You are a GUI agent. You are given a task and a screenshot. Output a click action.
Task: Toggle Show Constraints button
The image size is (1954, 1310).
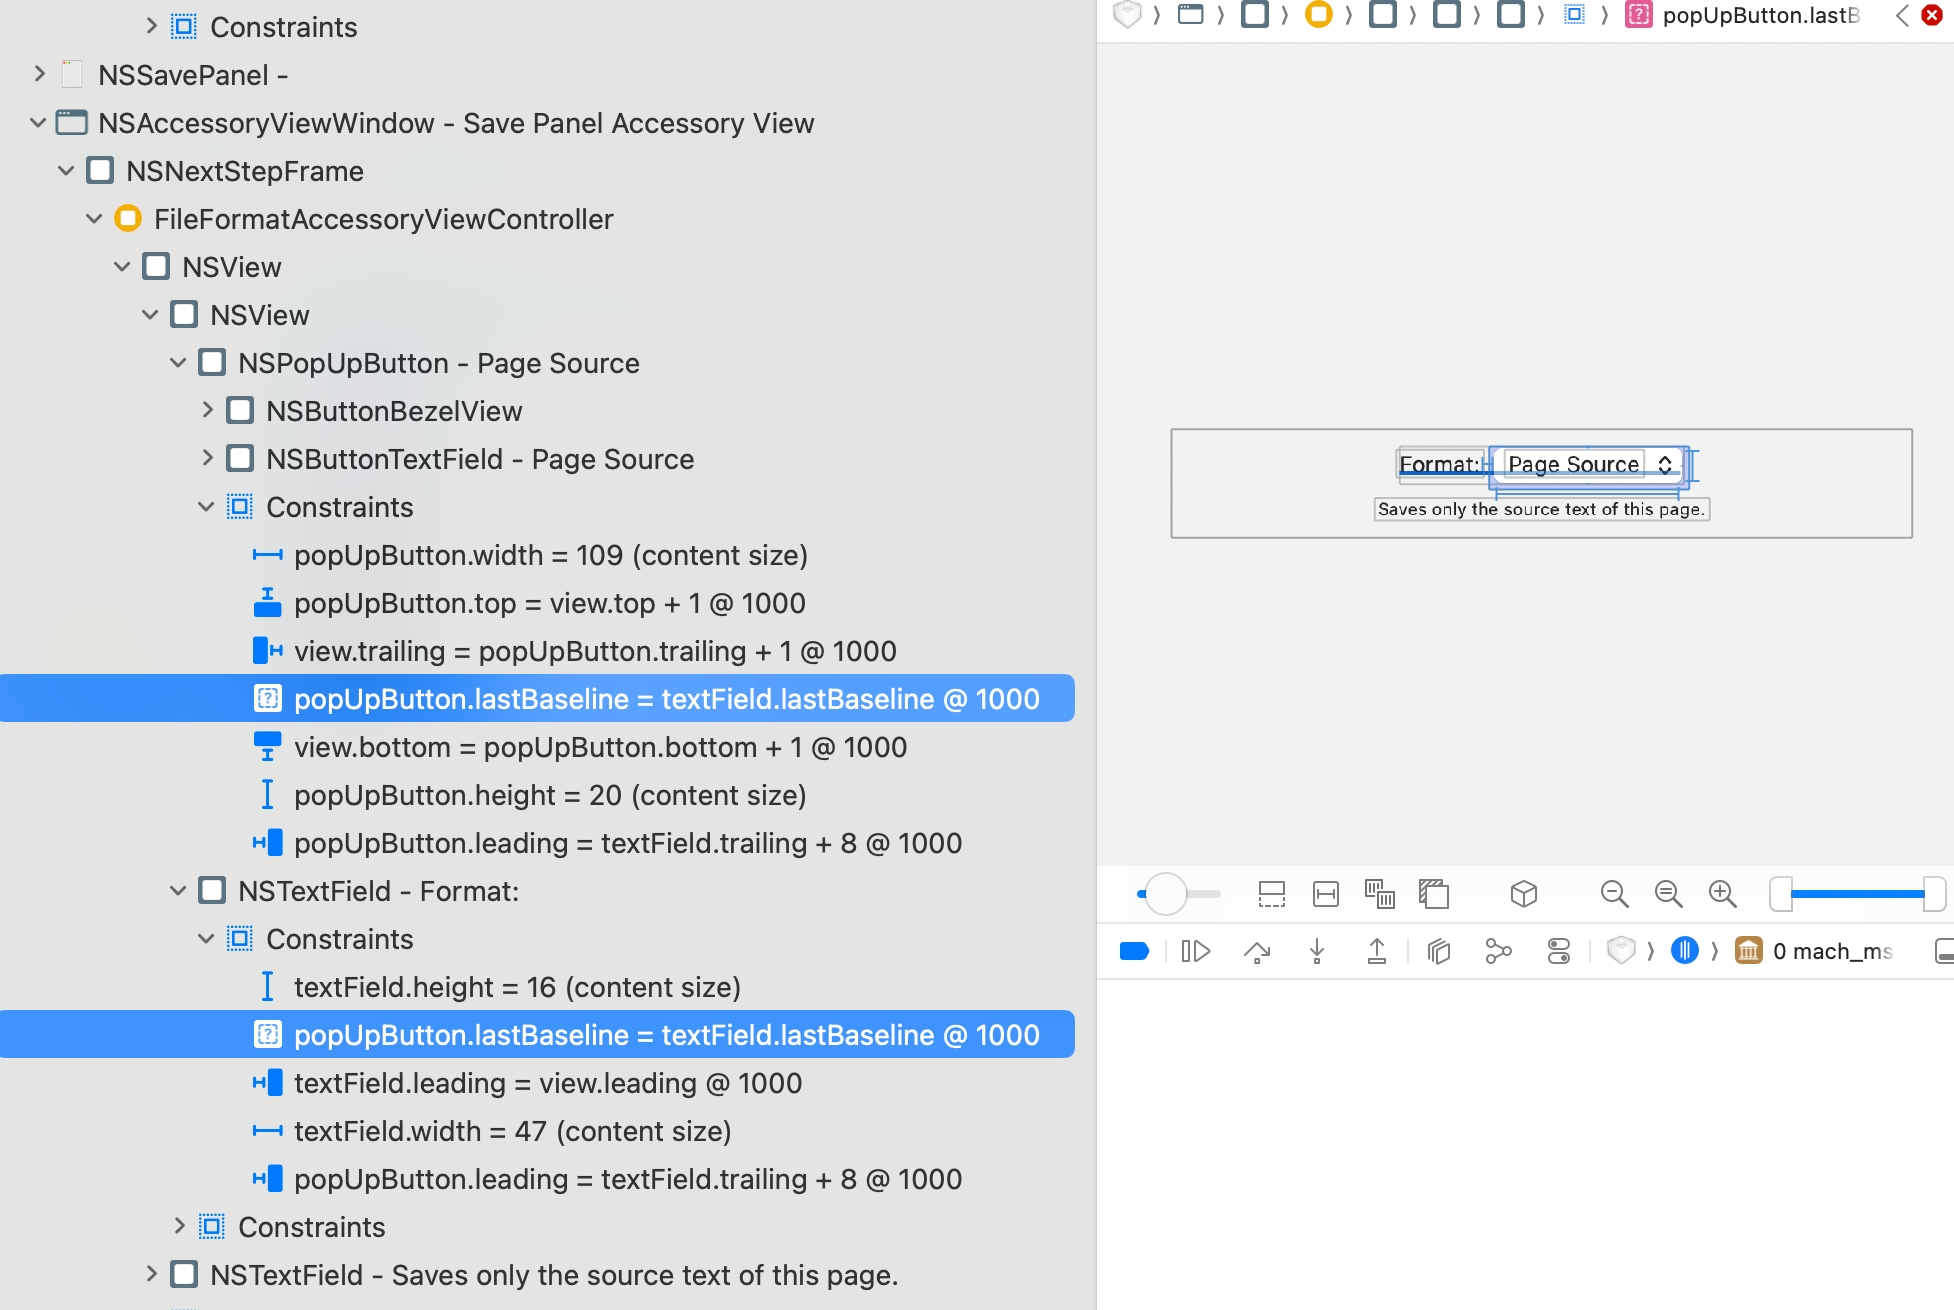point(1325,893)
